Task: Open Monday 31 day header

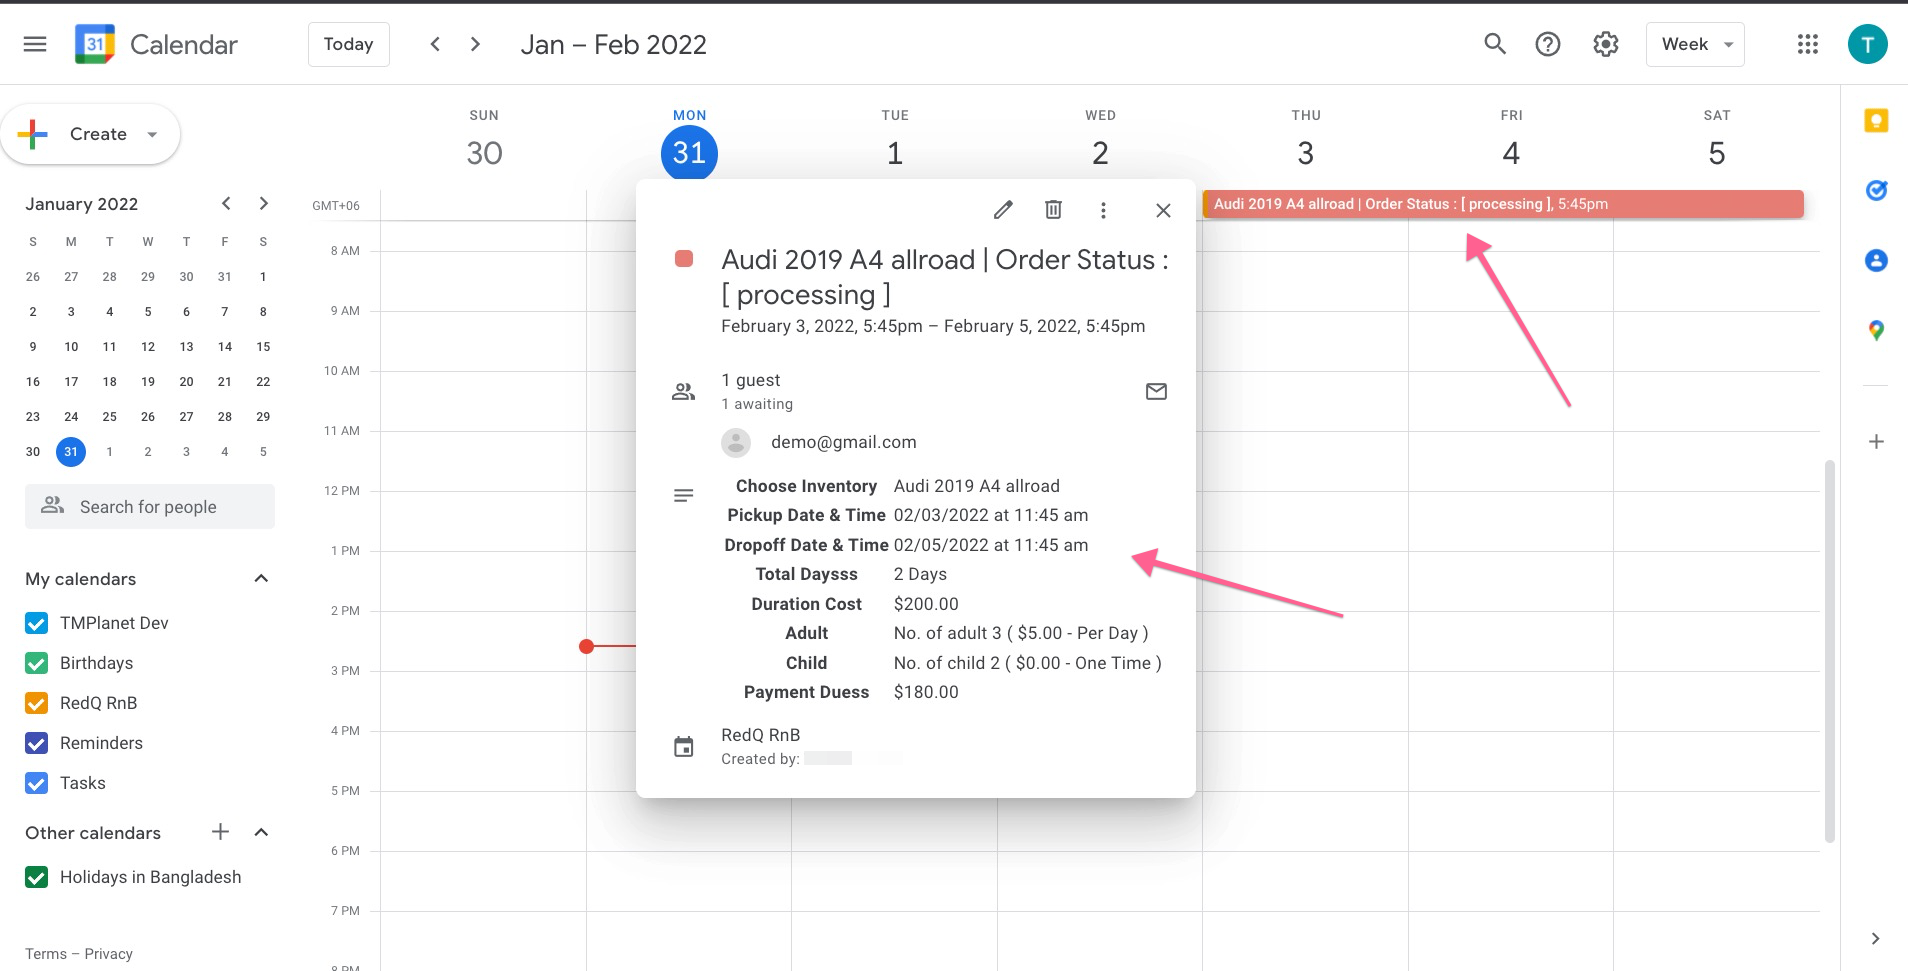Action: (x=689, y=153)
